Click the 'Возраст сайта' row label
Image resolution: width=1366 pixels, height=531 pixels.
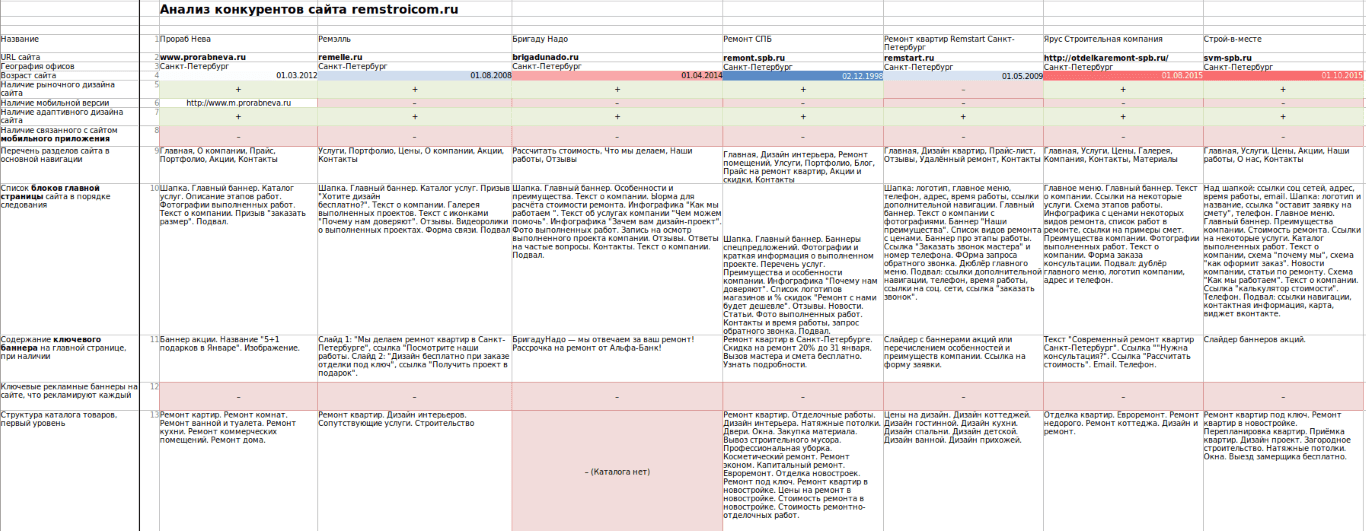(x=28, y=76)
